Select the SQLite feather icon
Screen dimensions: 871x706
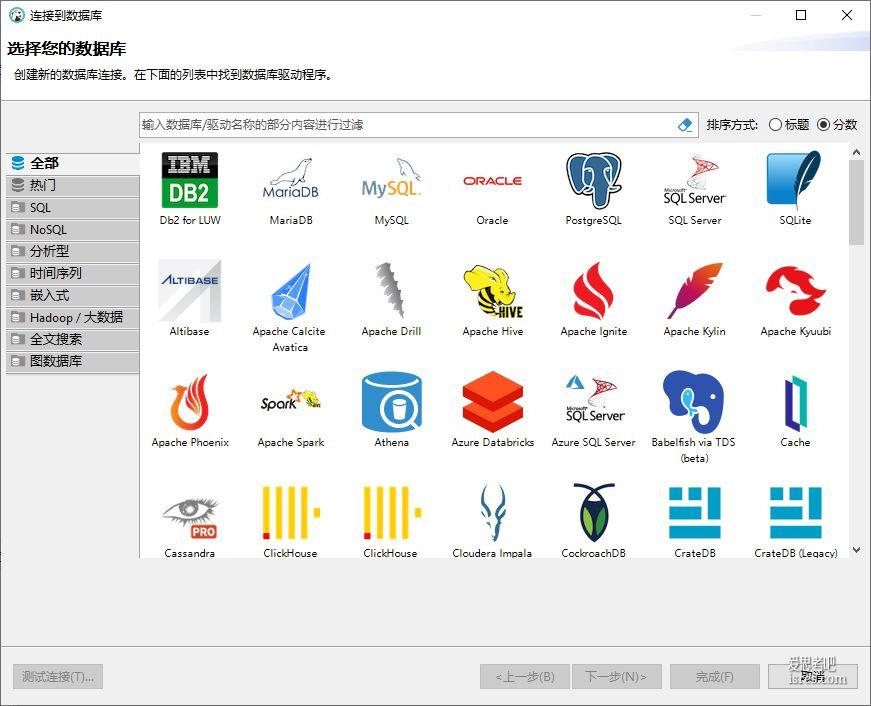pos(795,180)
